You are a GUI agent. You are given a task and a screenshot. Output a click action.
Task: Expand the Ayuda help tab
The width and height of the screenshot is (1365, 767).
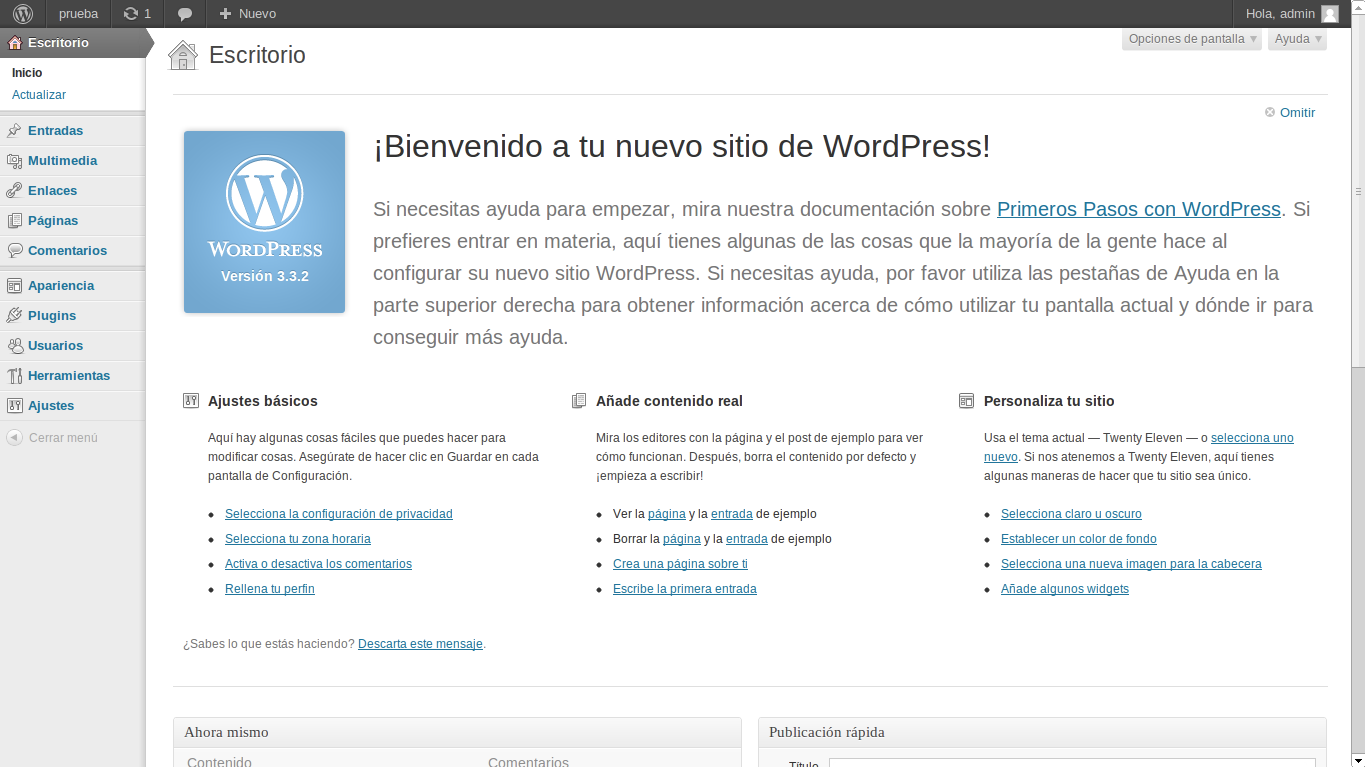(x=1298, y=39)
